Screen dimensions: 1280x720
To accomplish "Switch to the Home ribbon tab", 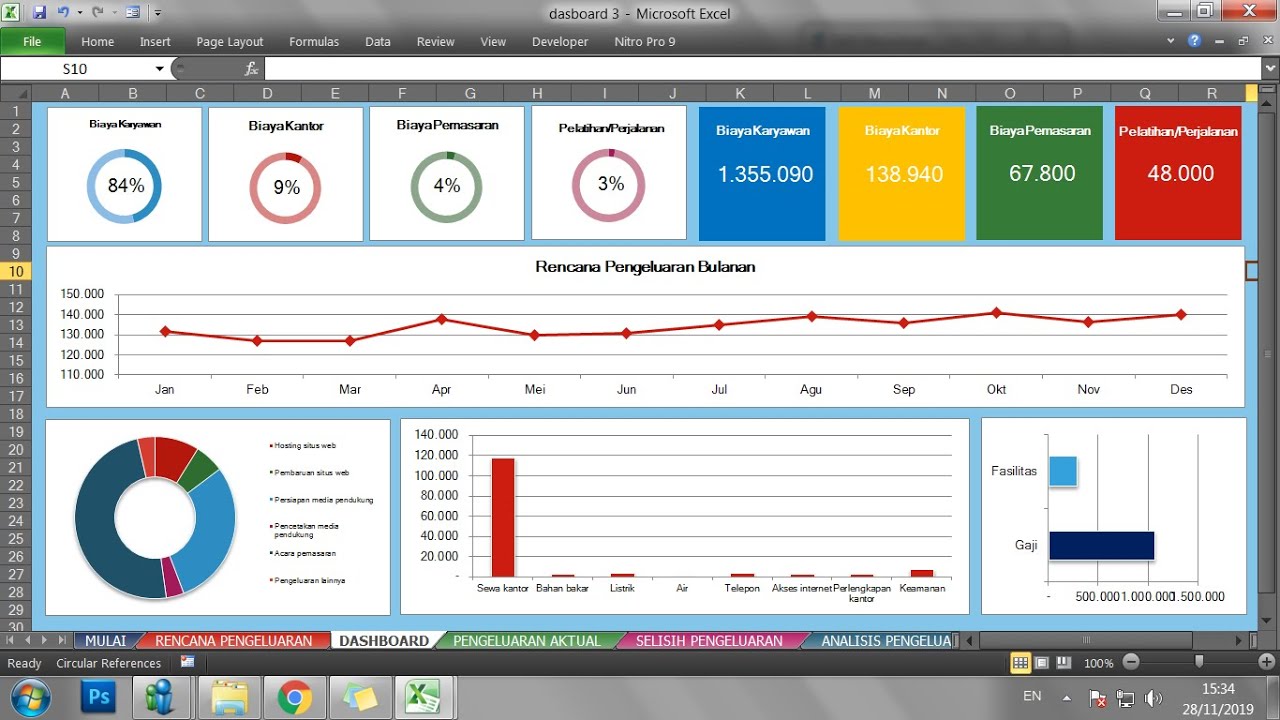I will (97, 42).
